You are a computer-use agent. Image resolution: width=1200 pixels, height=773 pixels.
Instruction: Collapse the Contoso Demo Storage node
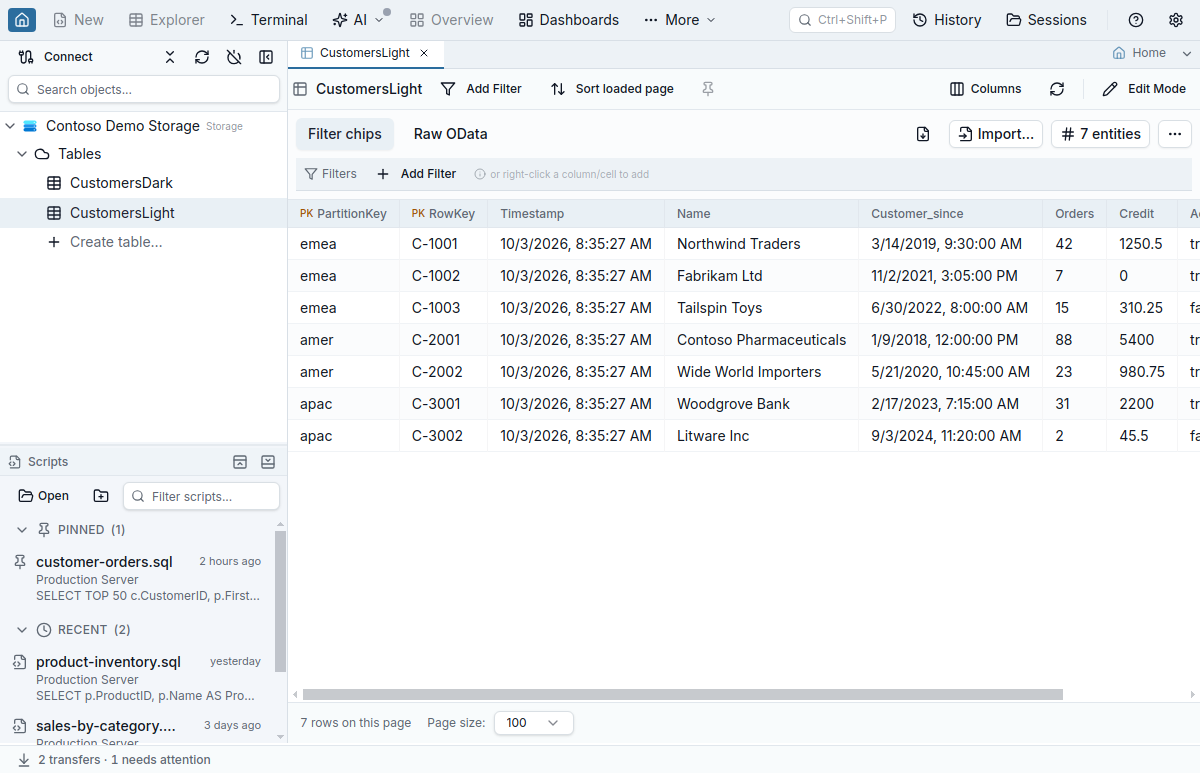pos(11,126)
